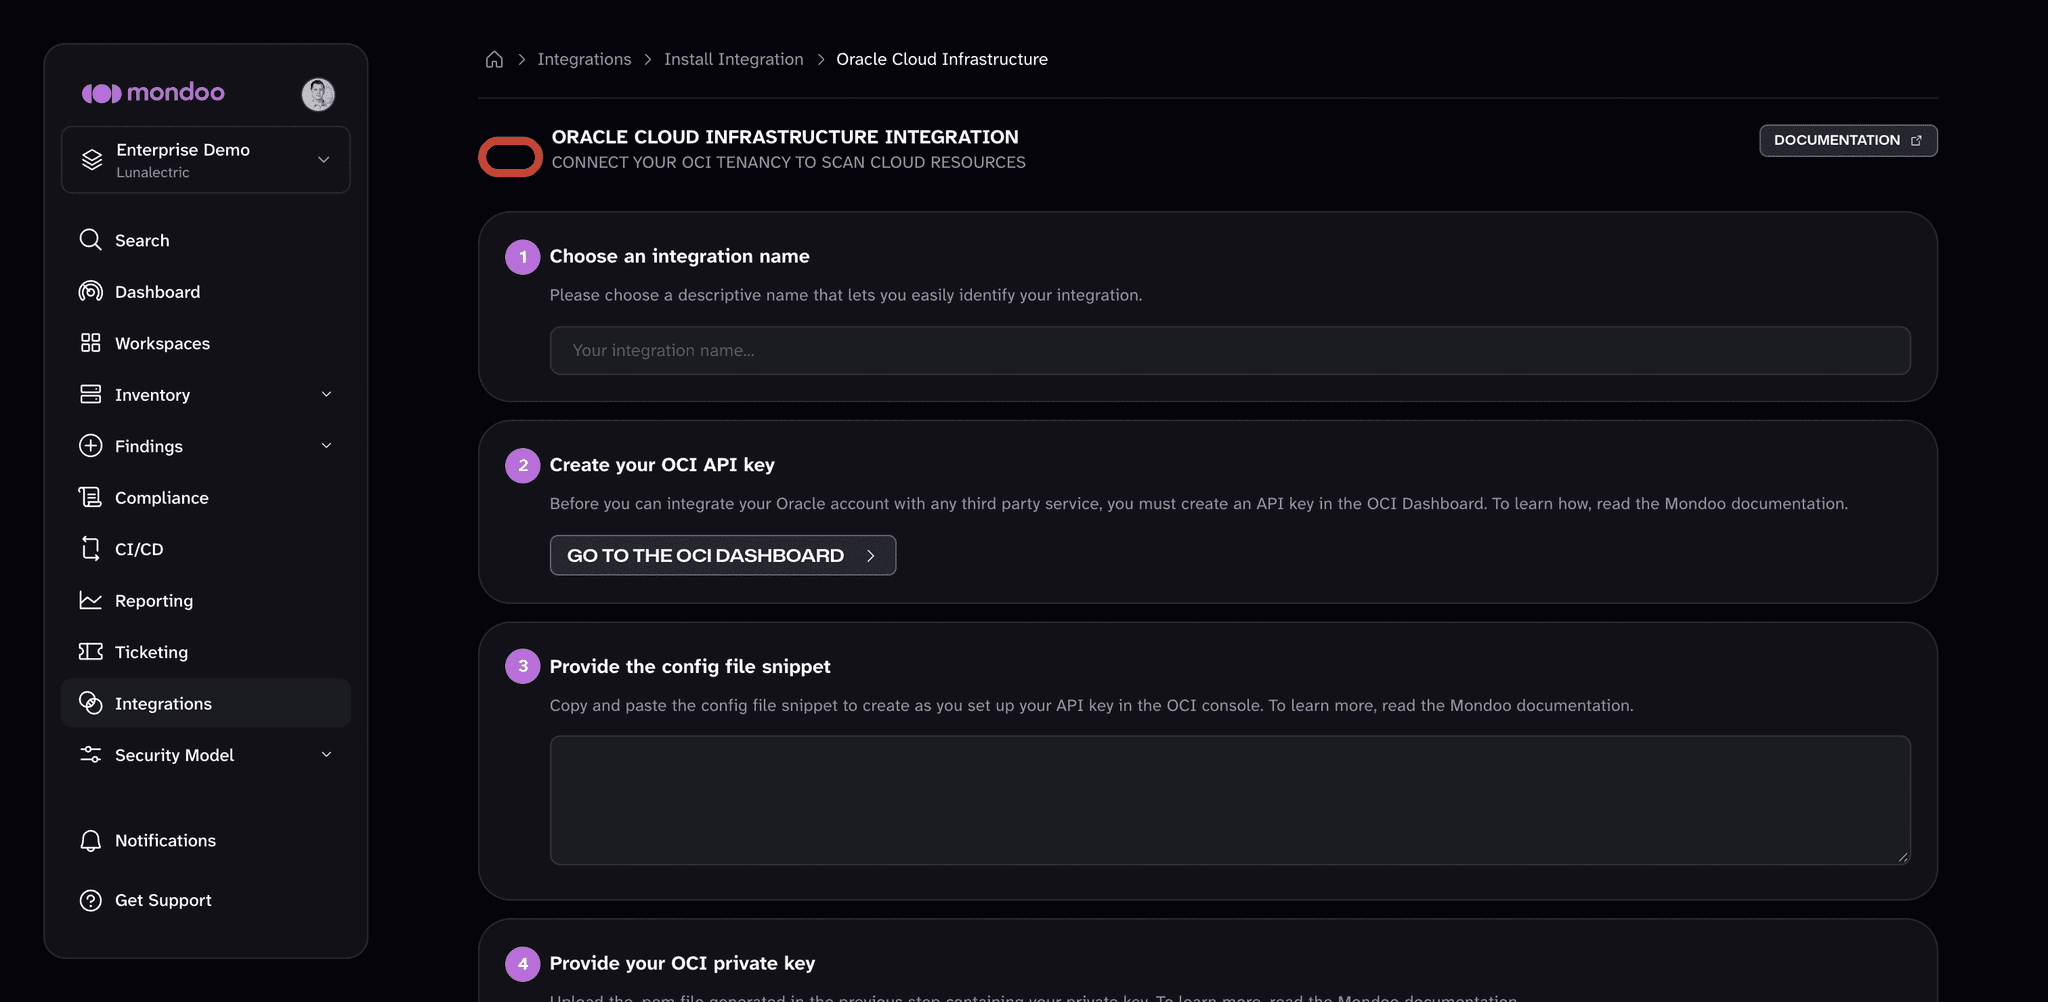The image size is (2048, 1002).
Task: Open Dashboard via its gauge icon
Action: [90, 291]
